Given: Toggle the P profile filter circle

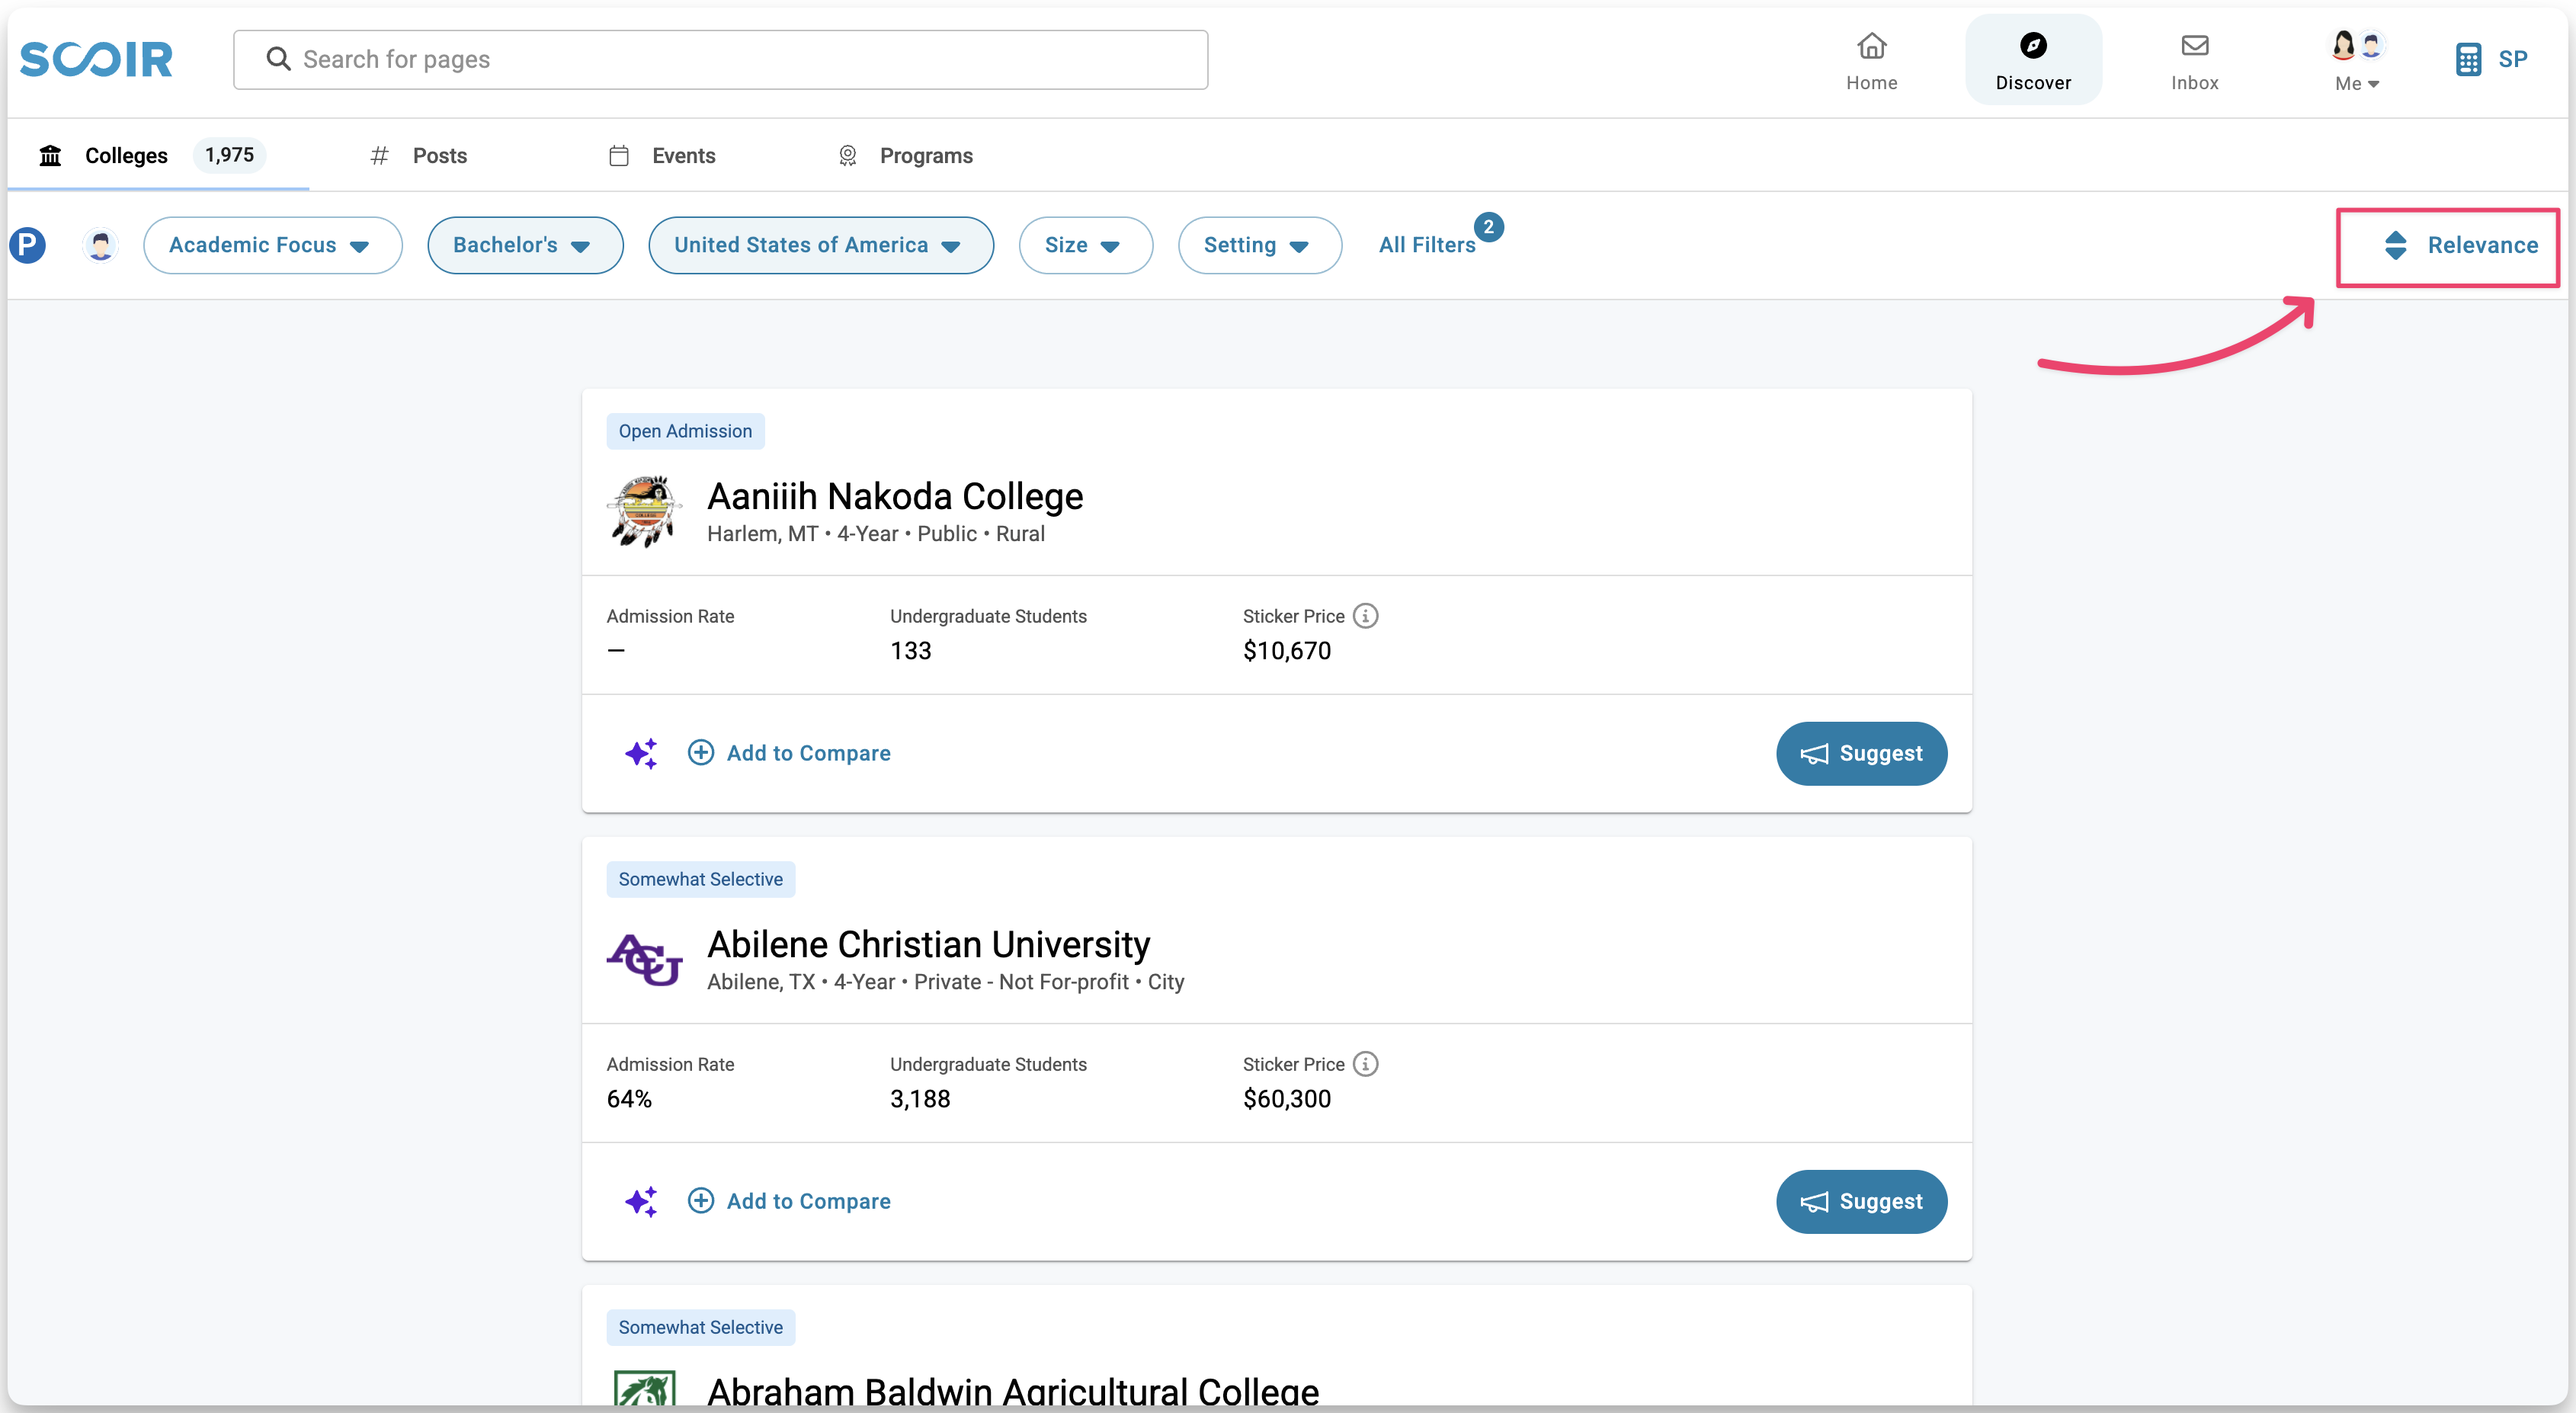Looking at the screenshot, I should (28, 244).
